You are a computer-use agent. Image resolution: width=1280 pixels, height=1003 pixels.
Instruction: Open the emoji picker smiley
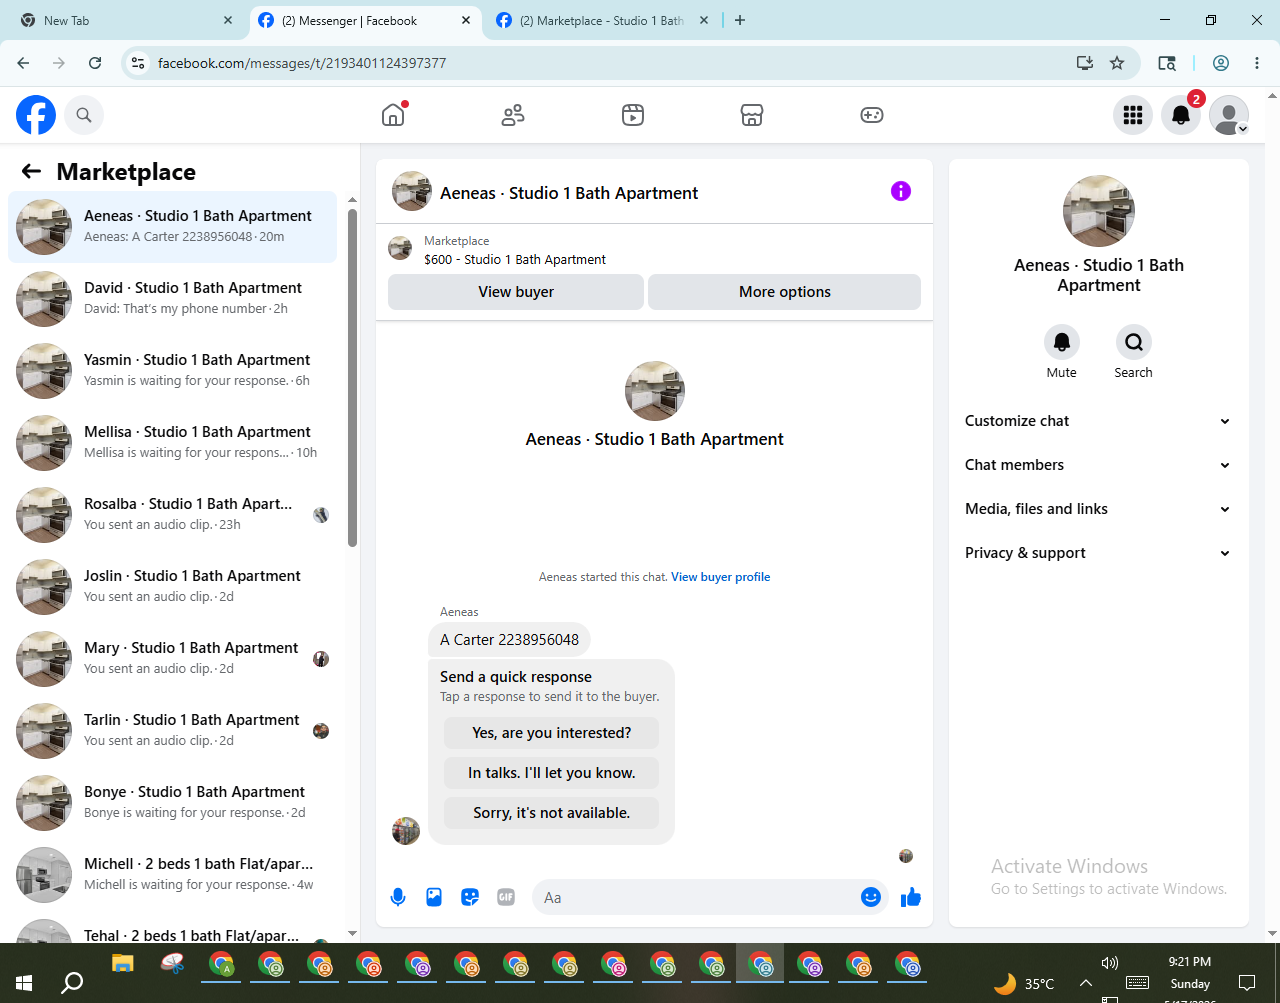click(x=871, y=897)
